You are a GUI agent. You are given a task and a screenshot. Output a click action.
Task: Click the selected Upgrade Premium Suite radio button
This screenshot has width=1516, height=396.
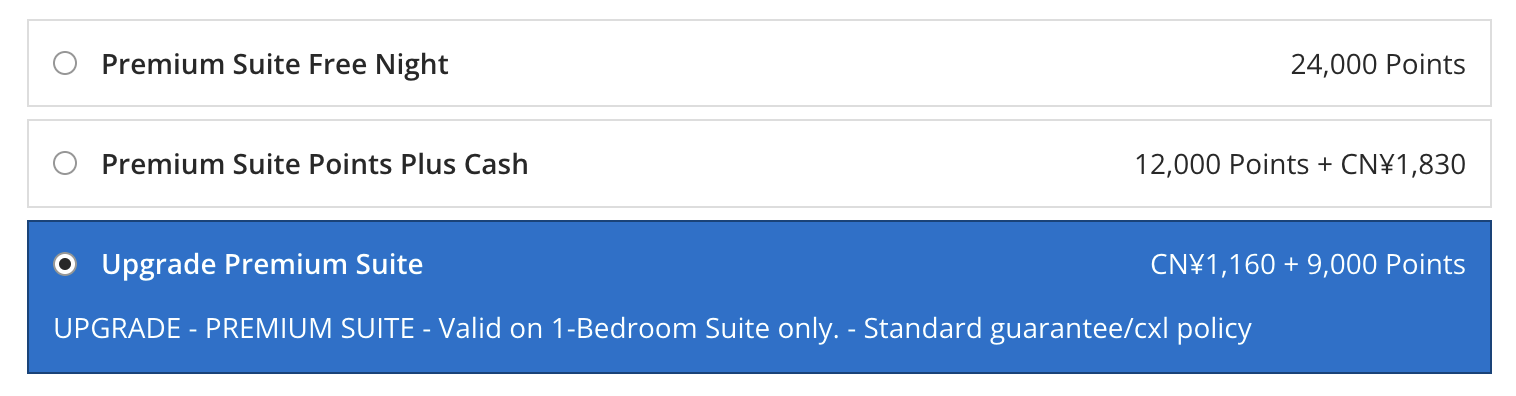tap(65, 264)
